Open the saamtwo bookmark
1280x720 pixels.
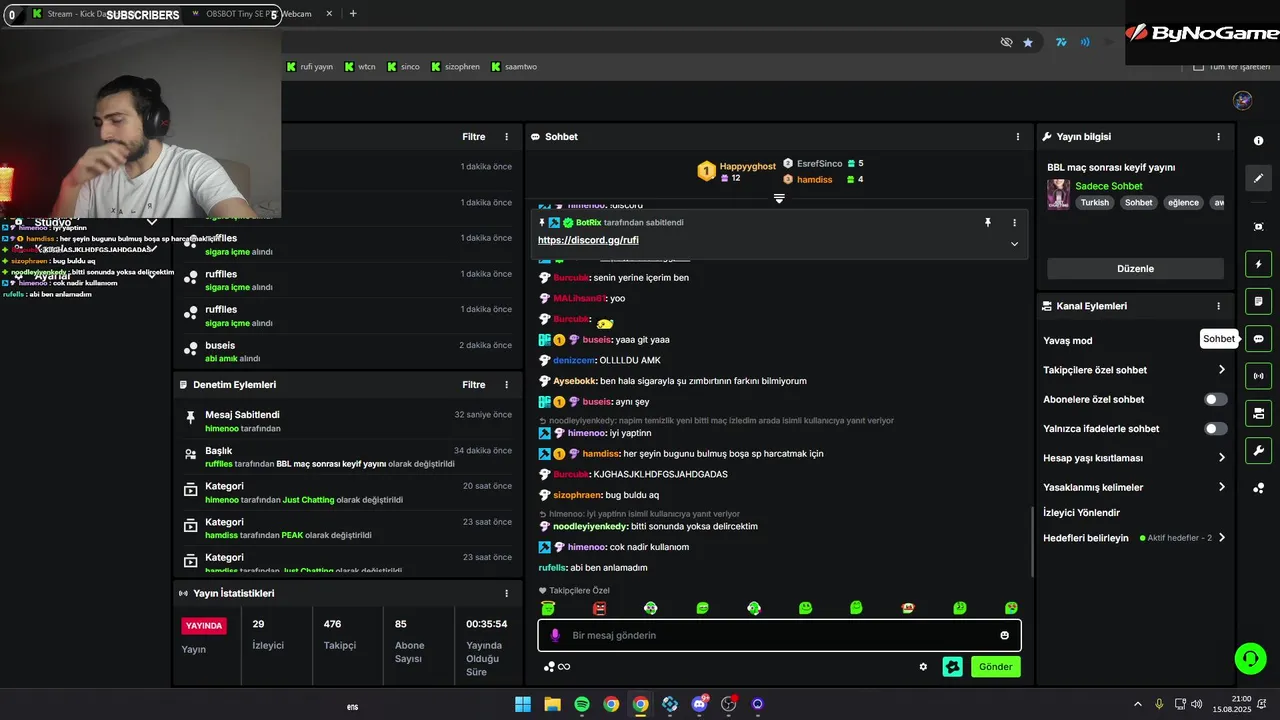[x=514, y=67]
